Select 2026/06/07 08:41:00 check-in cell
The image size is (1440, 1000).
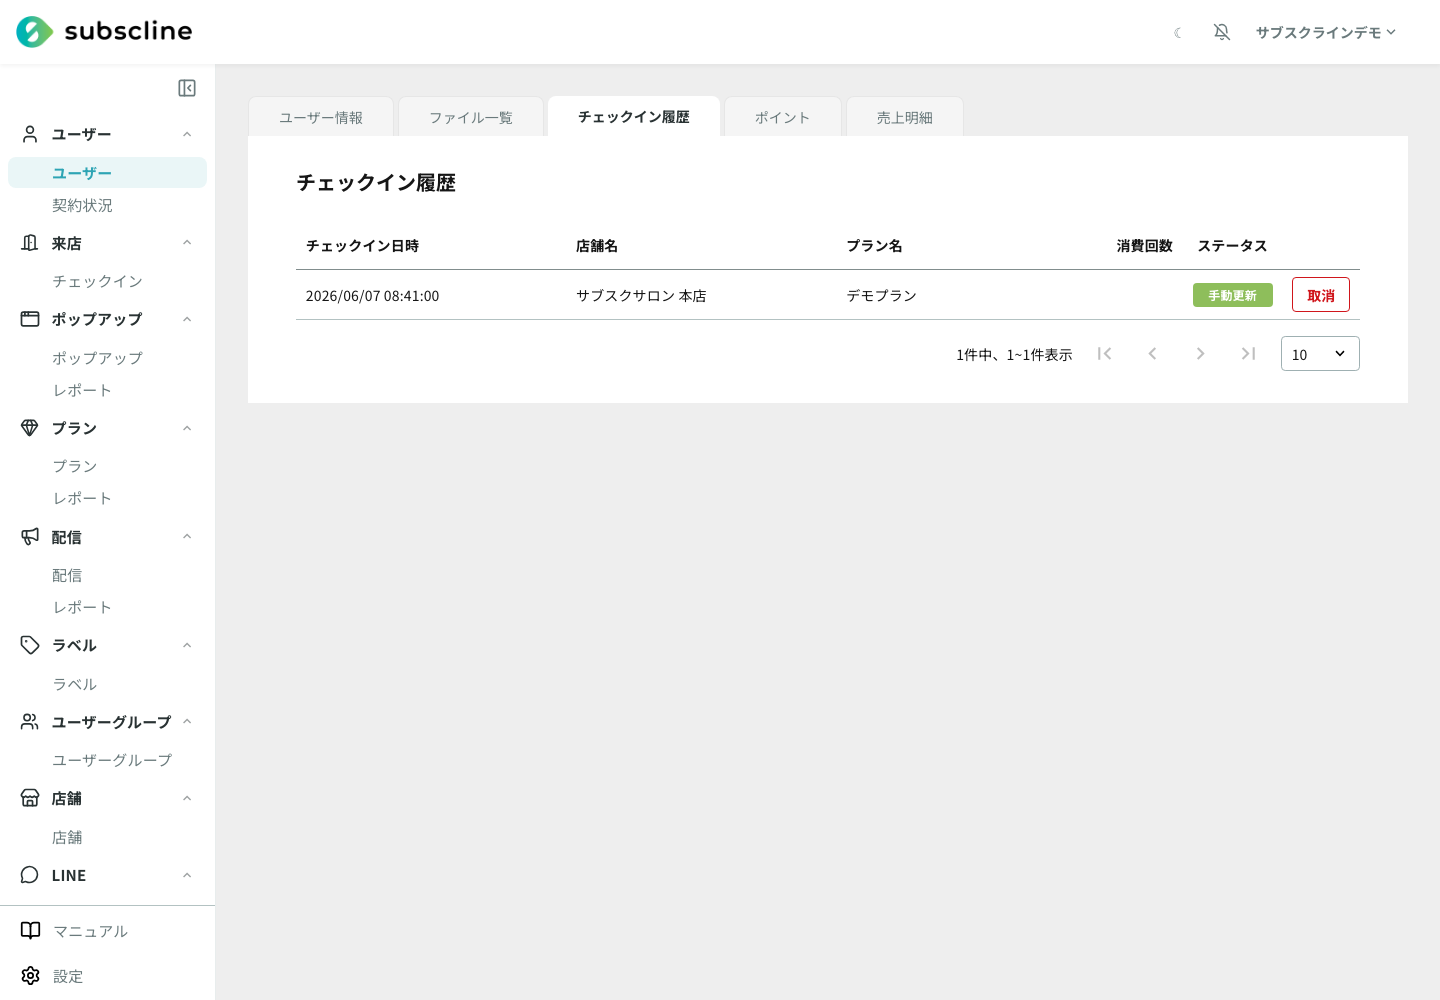(373, 296)
